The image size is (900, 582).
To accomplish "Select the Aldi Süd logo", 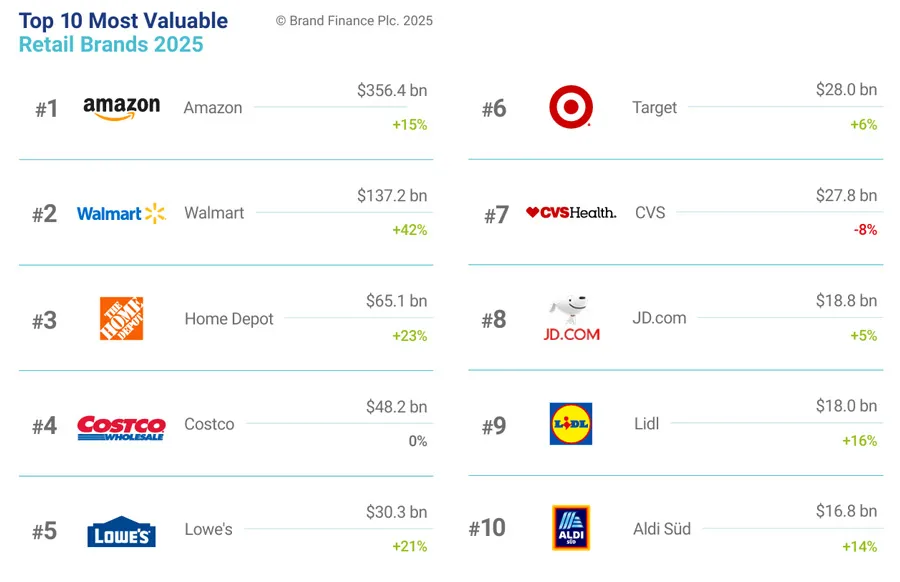I will tap(571, 528).
